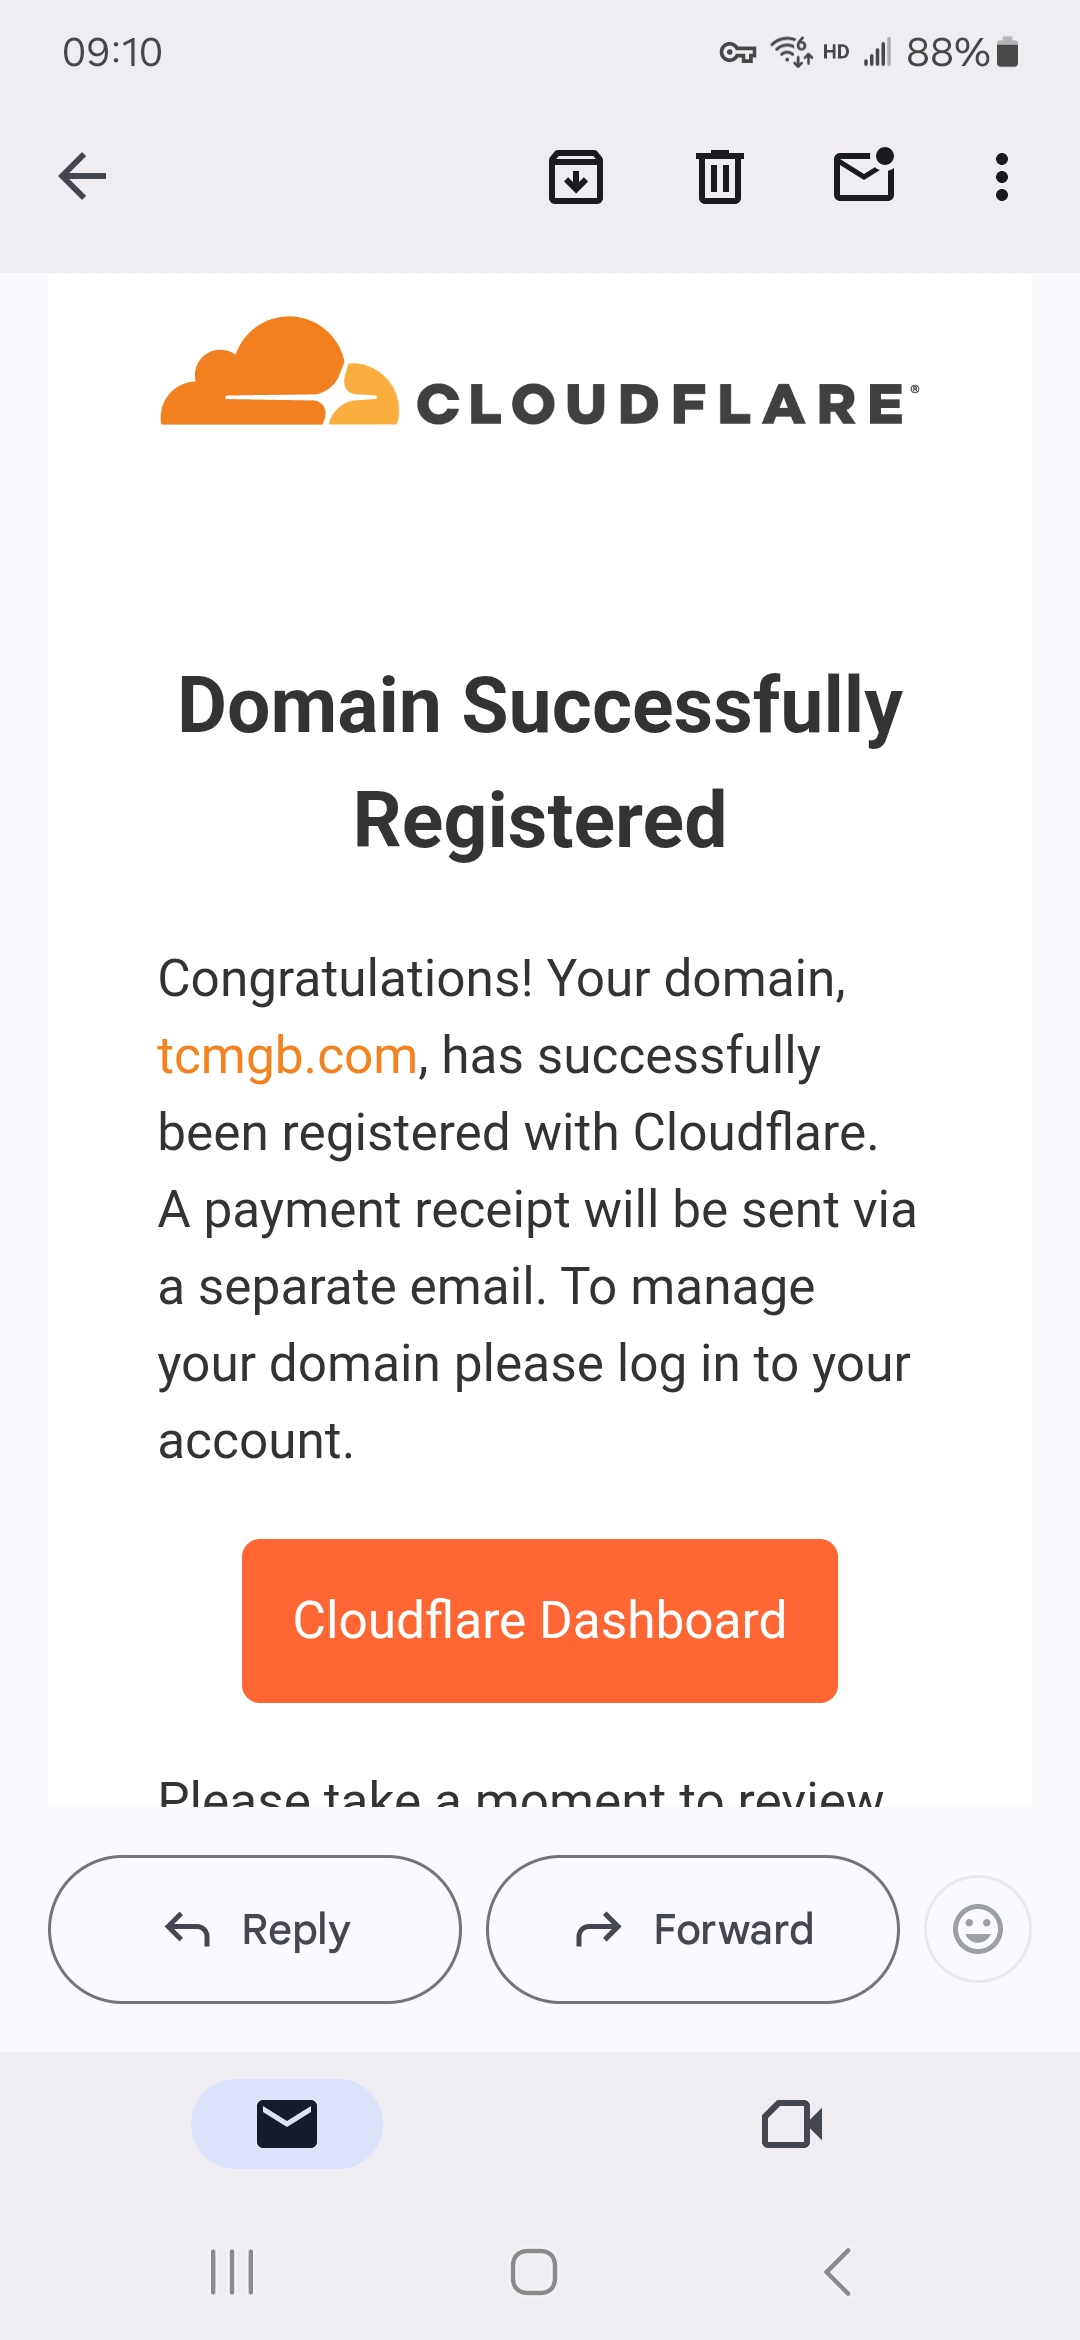Tap the Cloudflare logo image
1080x2340 pixels.
click(540, 373)
